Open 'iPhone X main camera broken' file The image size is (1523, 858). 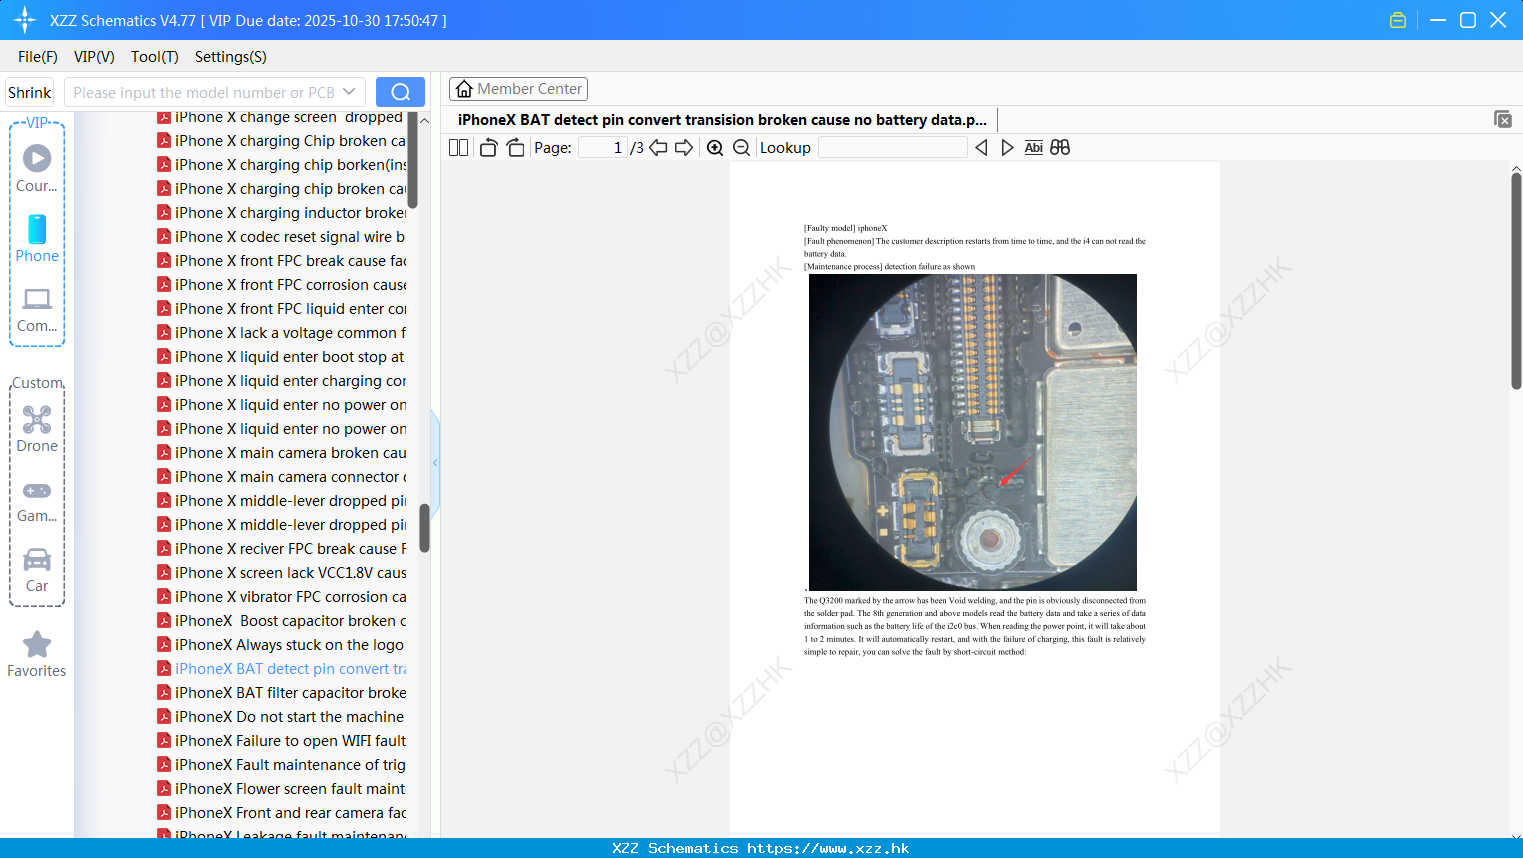point(282,453)
